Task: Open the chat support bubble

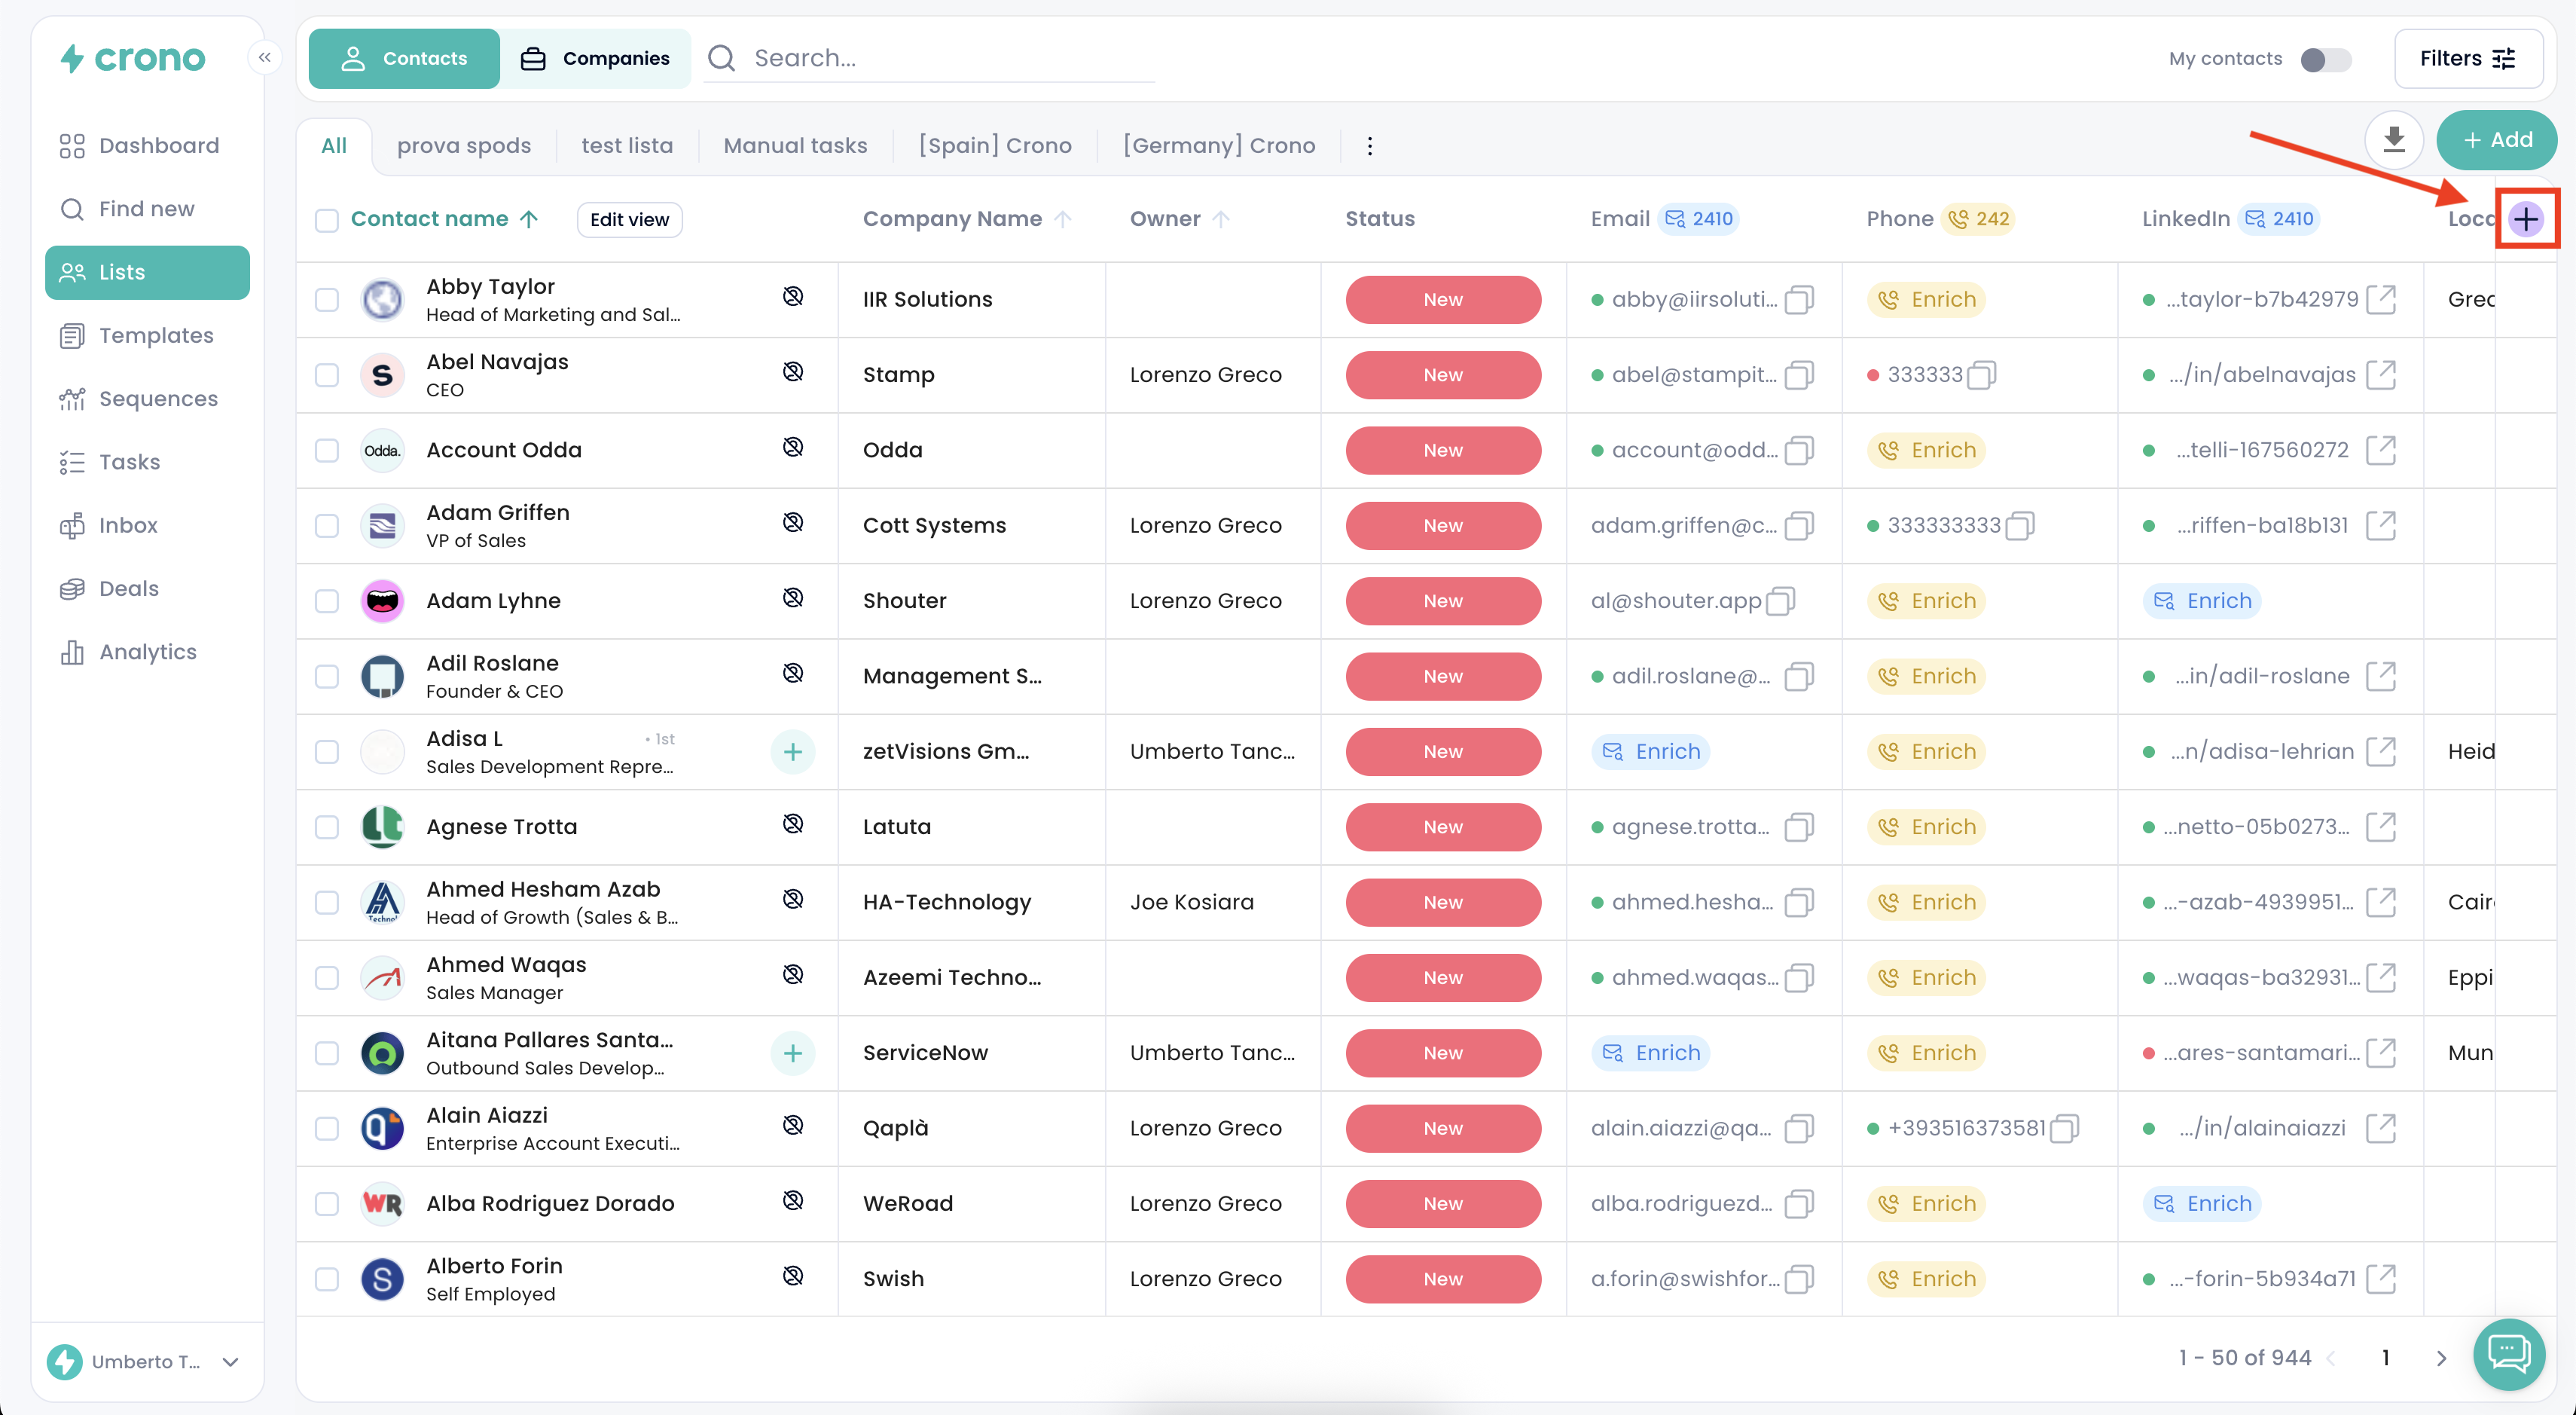Action: [2508, 1354]
